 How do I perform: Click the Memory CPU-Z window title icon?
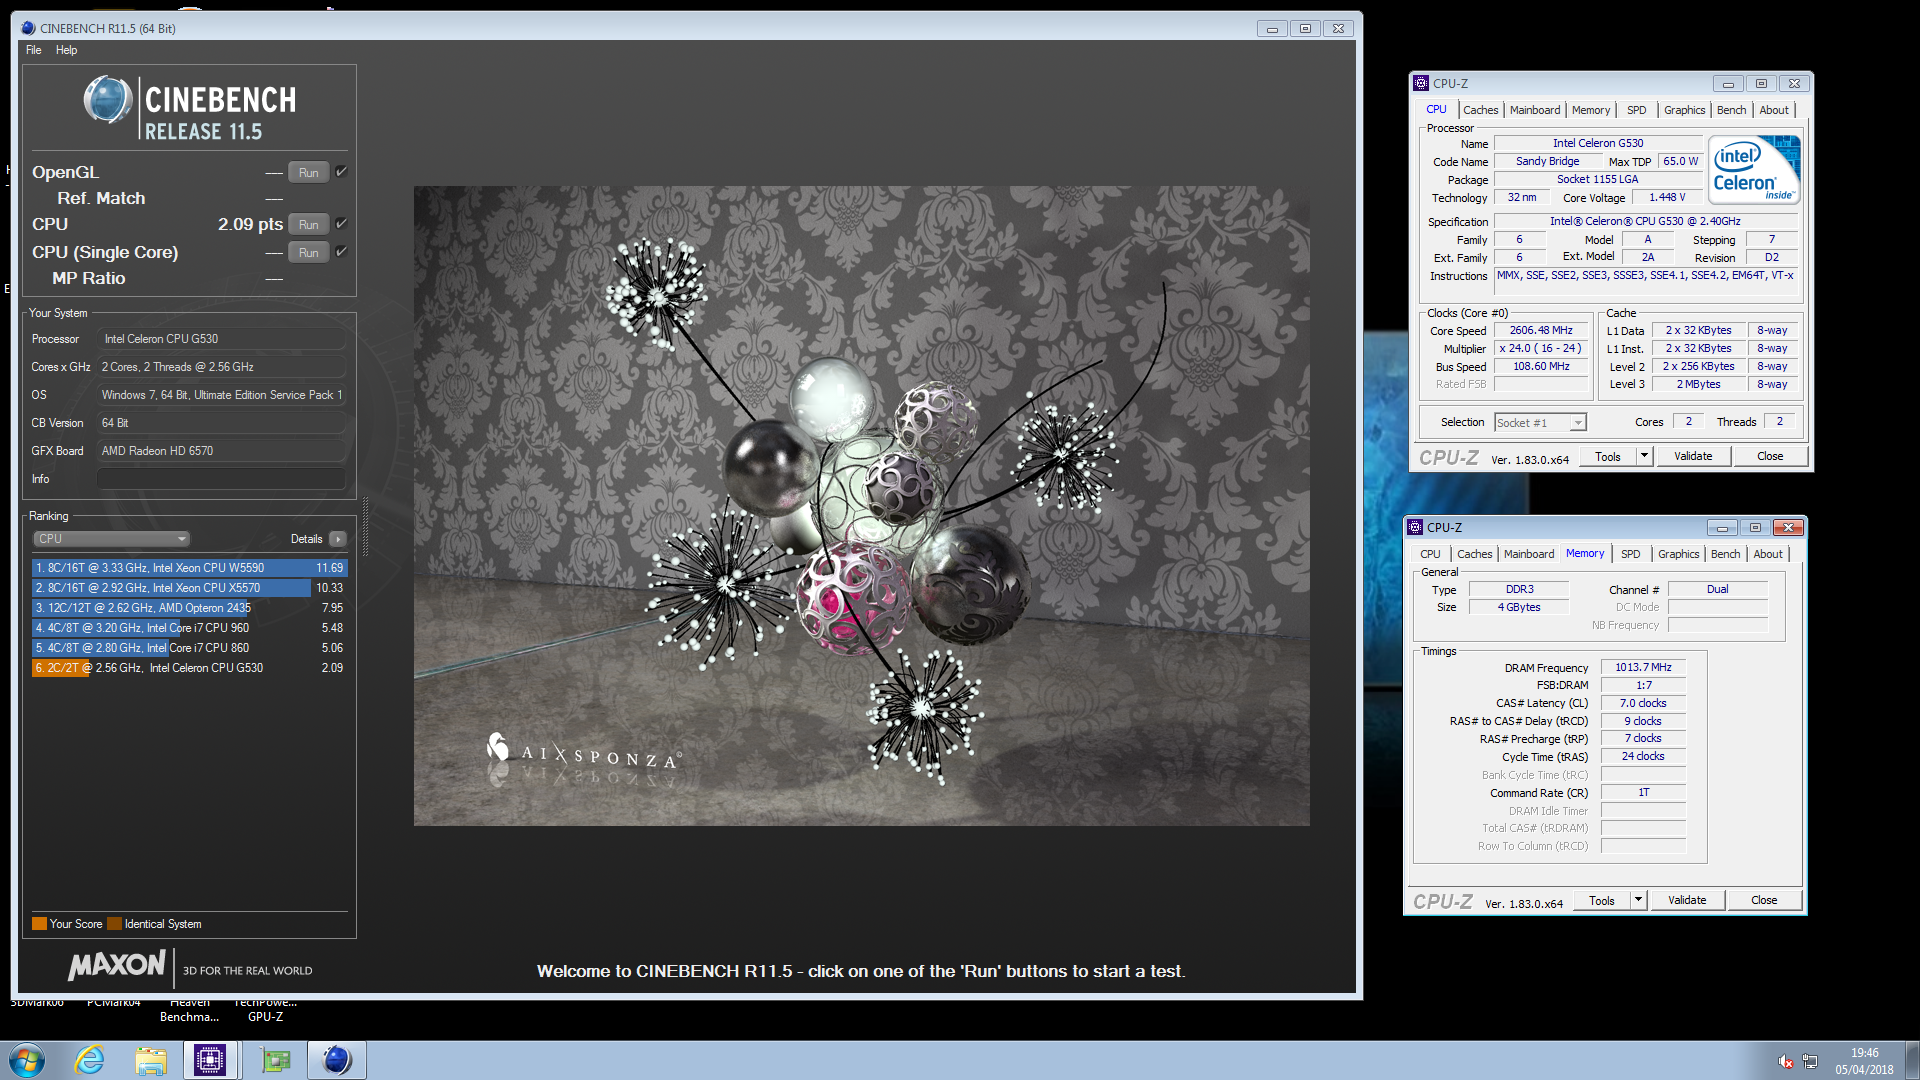[x=1415, y=527]
